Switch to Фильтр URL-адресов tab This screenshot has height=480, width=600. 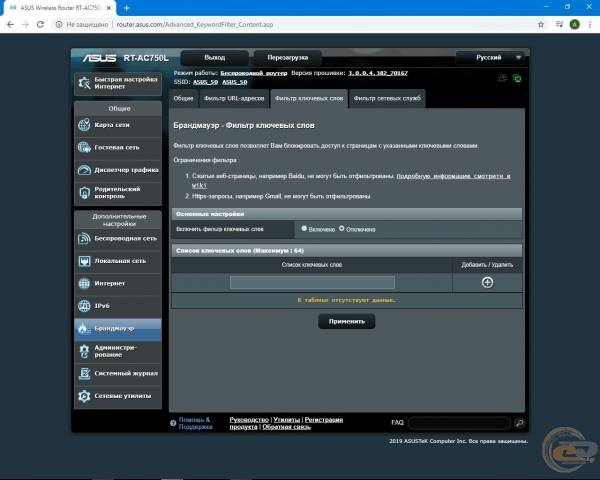coord(233,98)
